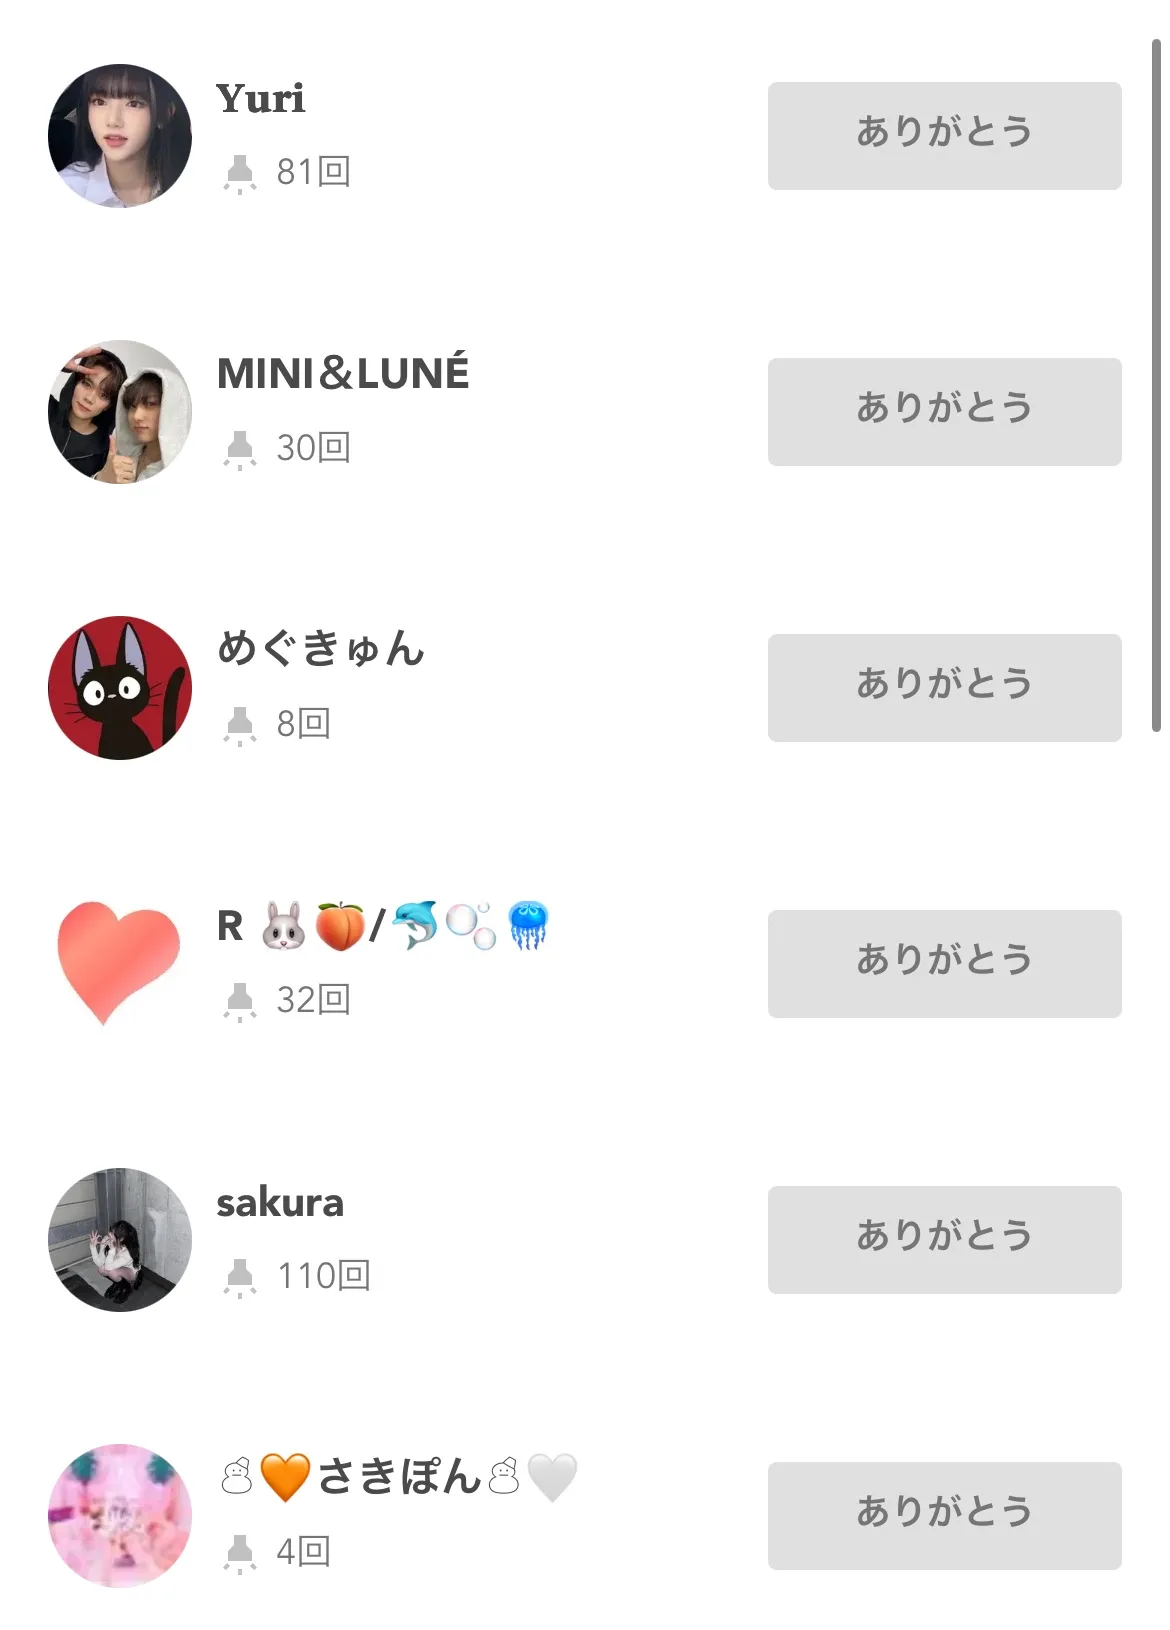
Task: Tap さきぽん's pink avatar
Action: pyautogui.click(x=120, y=1516)
